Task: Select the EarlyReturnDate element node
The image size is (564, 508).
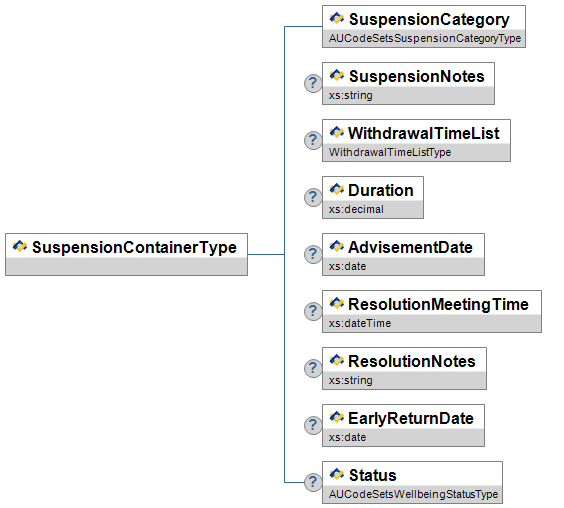Action: [x=403, y=425]
